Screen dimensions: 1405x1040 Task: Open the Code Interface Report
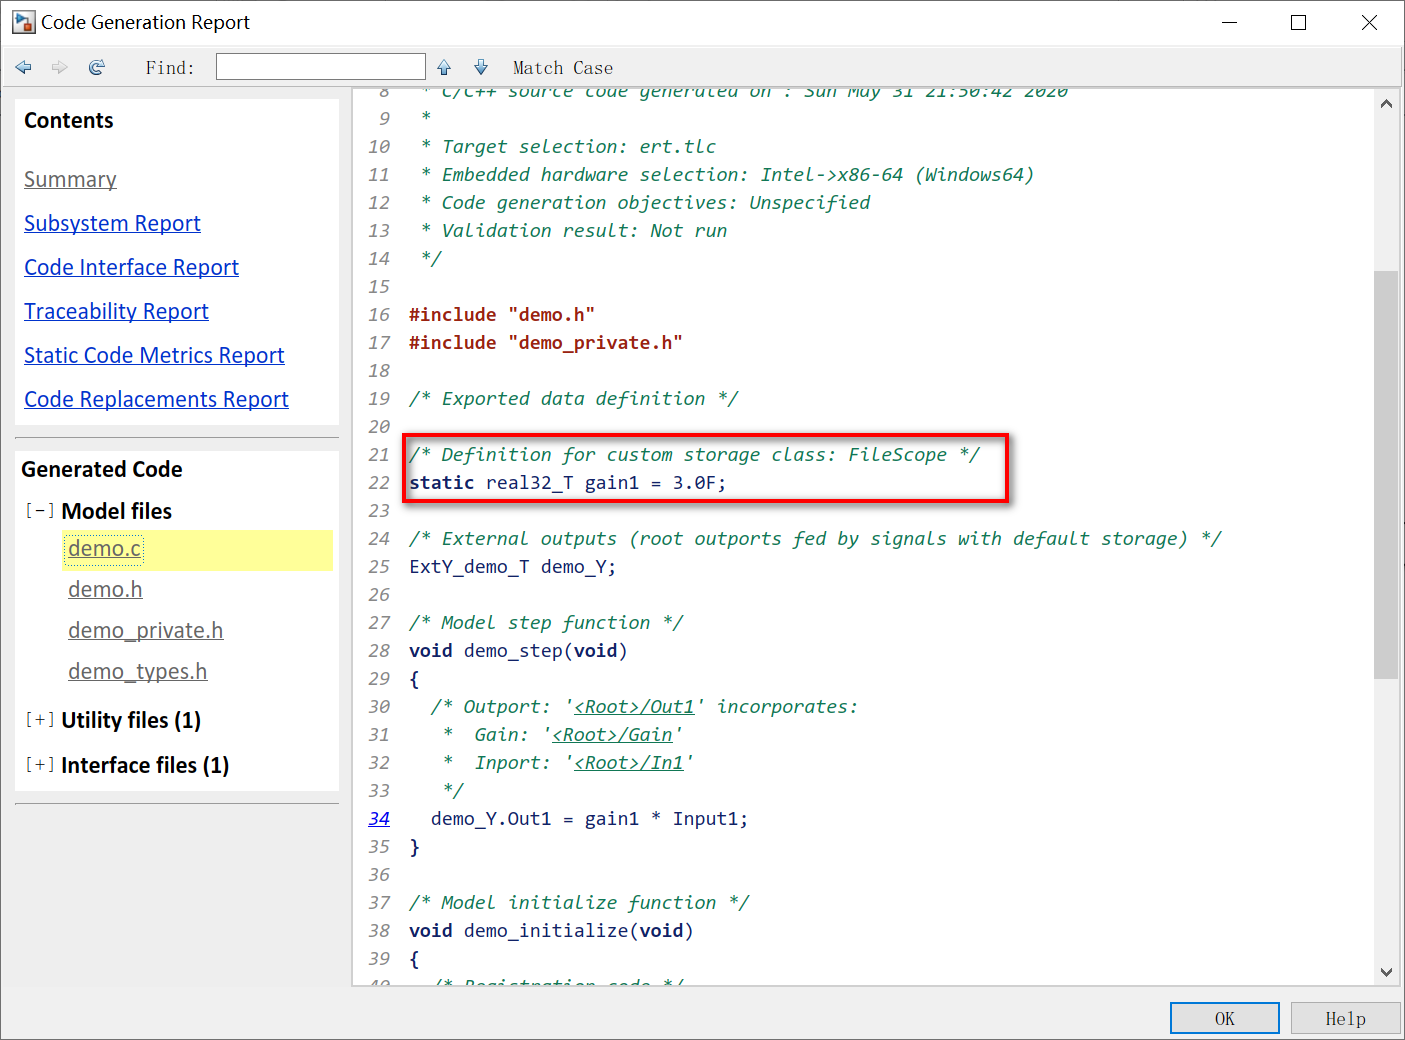tap(131, 268)
